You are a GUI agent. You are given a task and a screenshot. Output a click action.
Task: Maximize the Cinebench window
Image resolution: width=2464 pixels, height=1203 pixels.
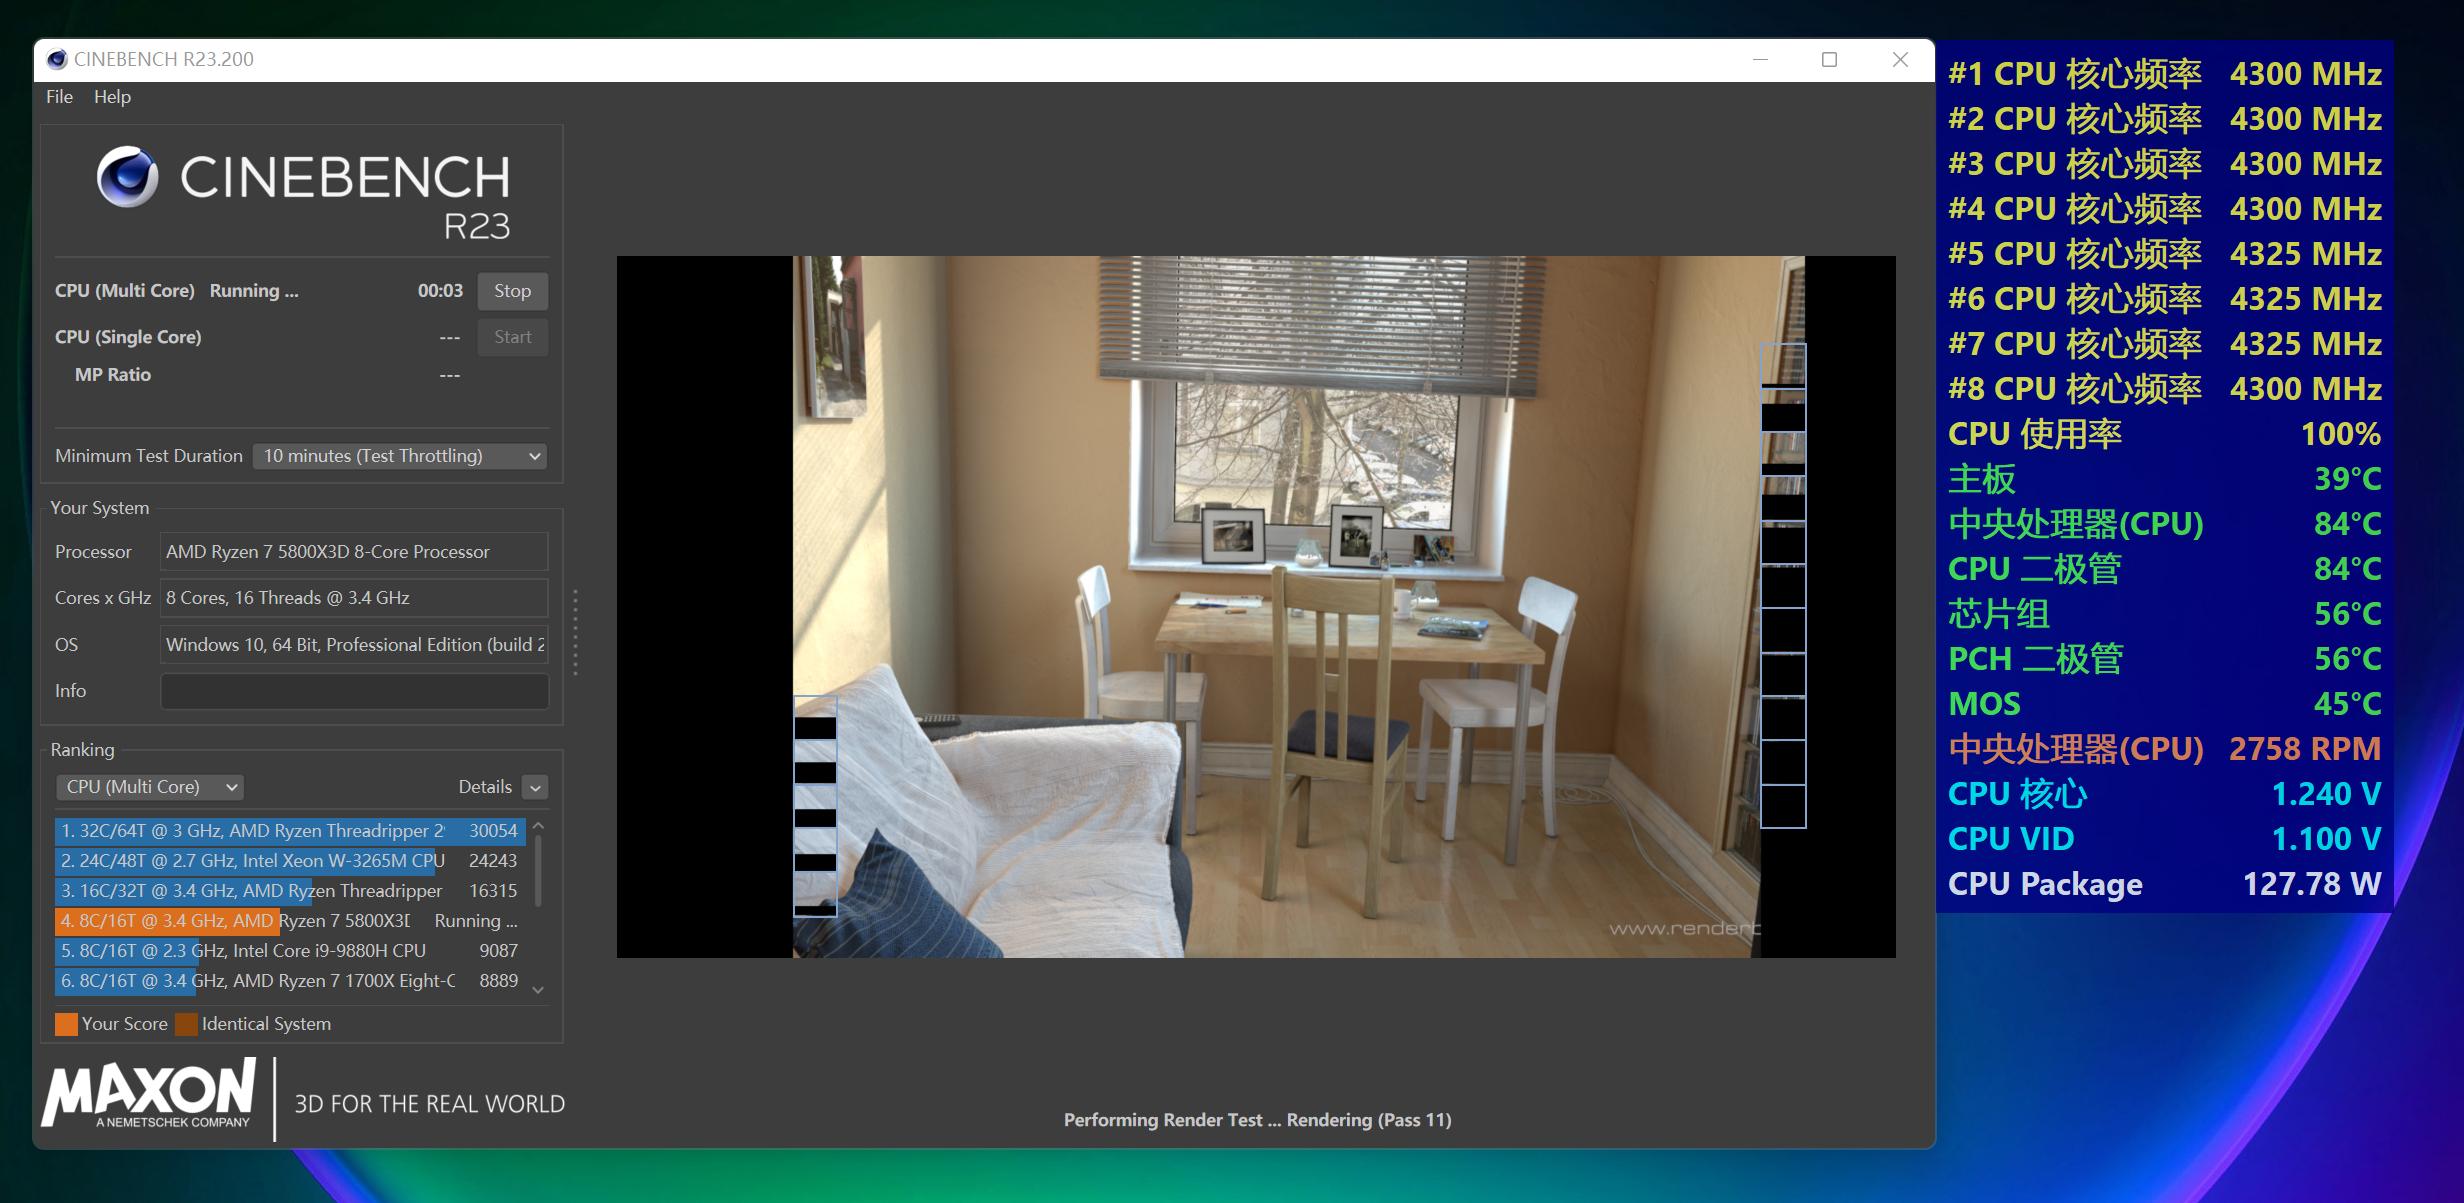point(1829,60)
